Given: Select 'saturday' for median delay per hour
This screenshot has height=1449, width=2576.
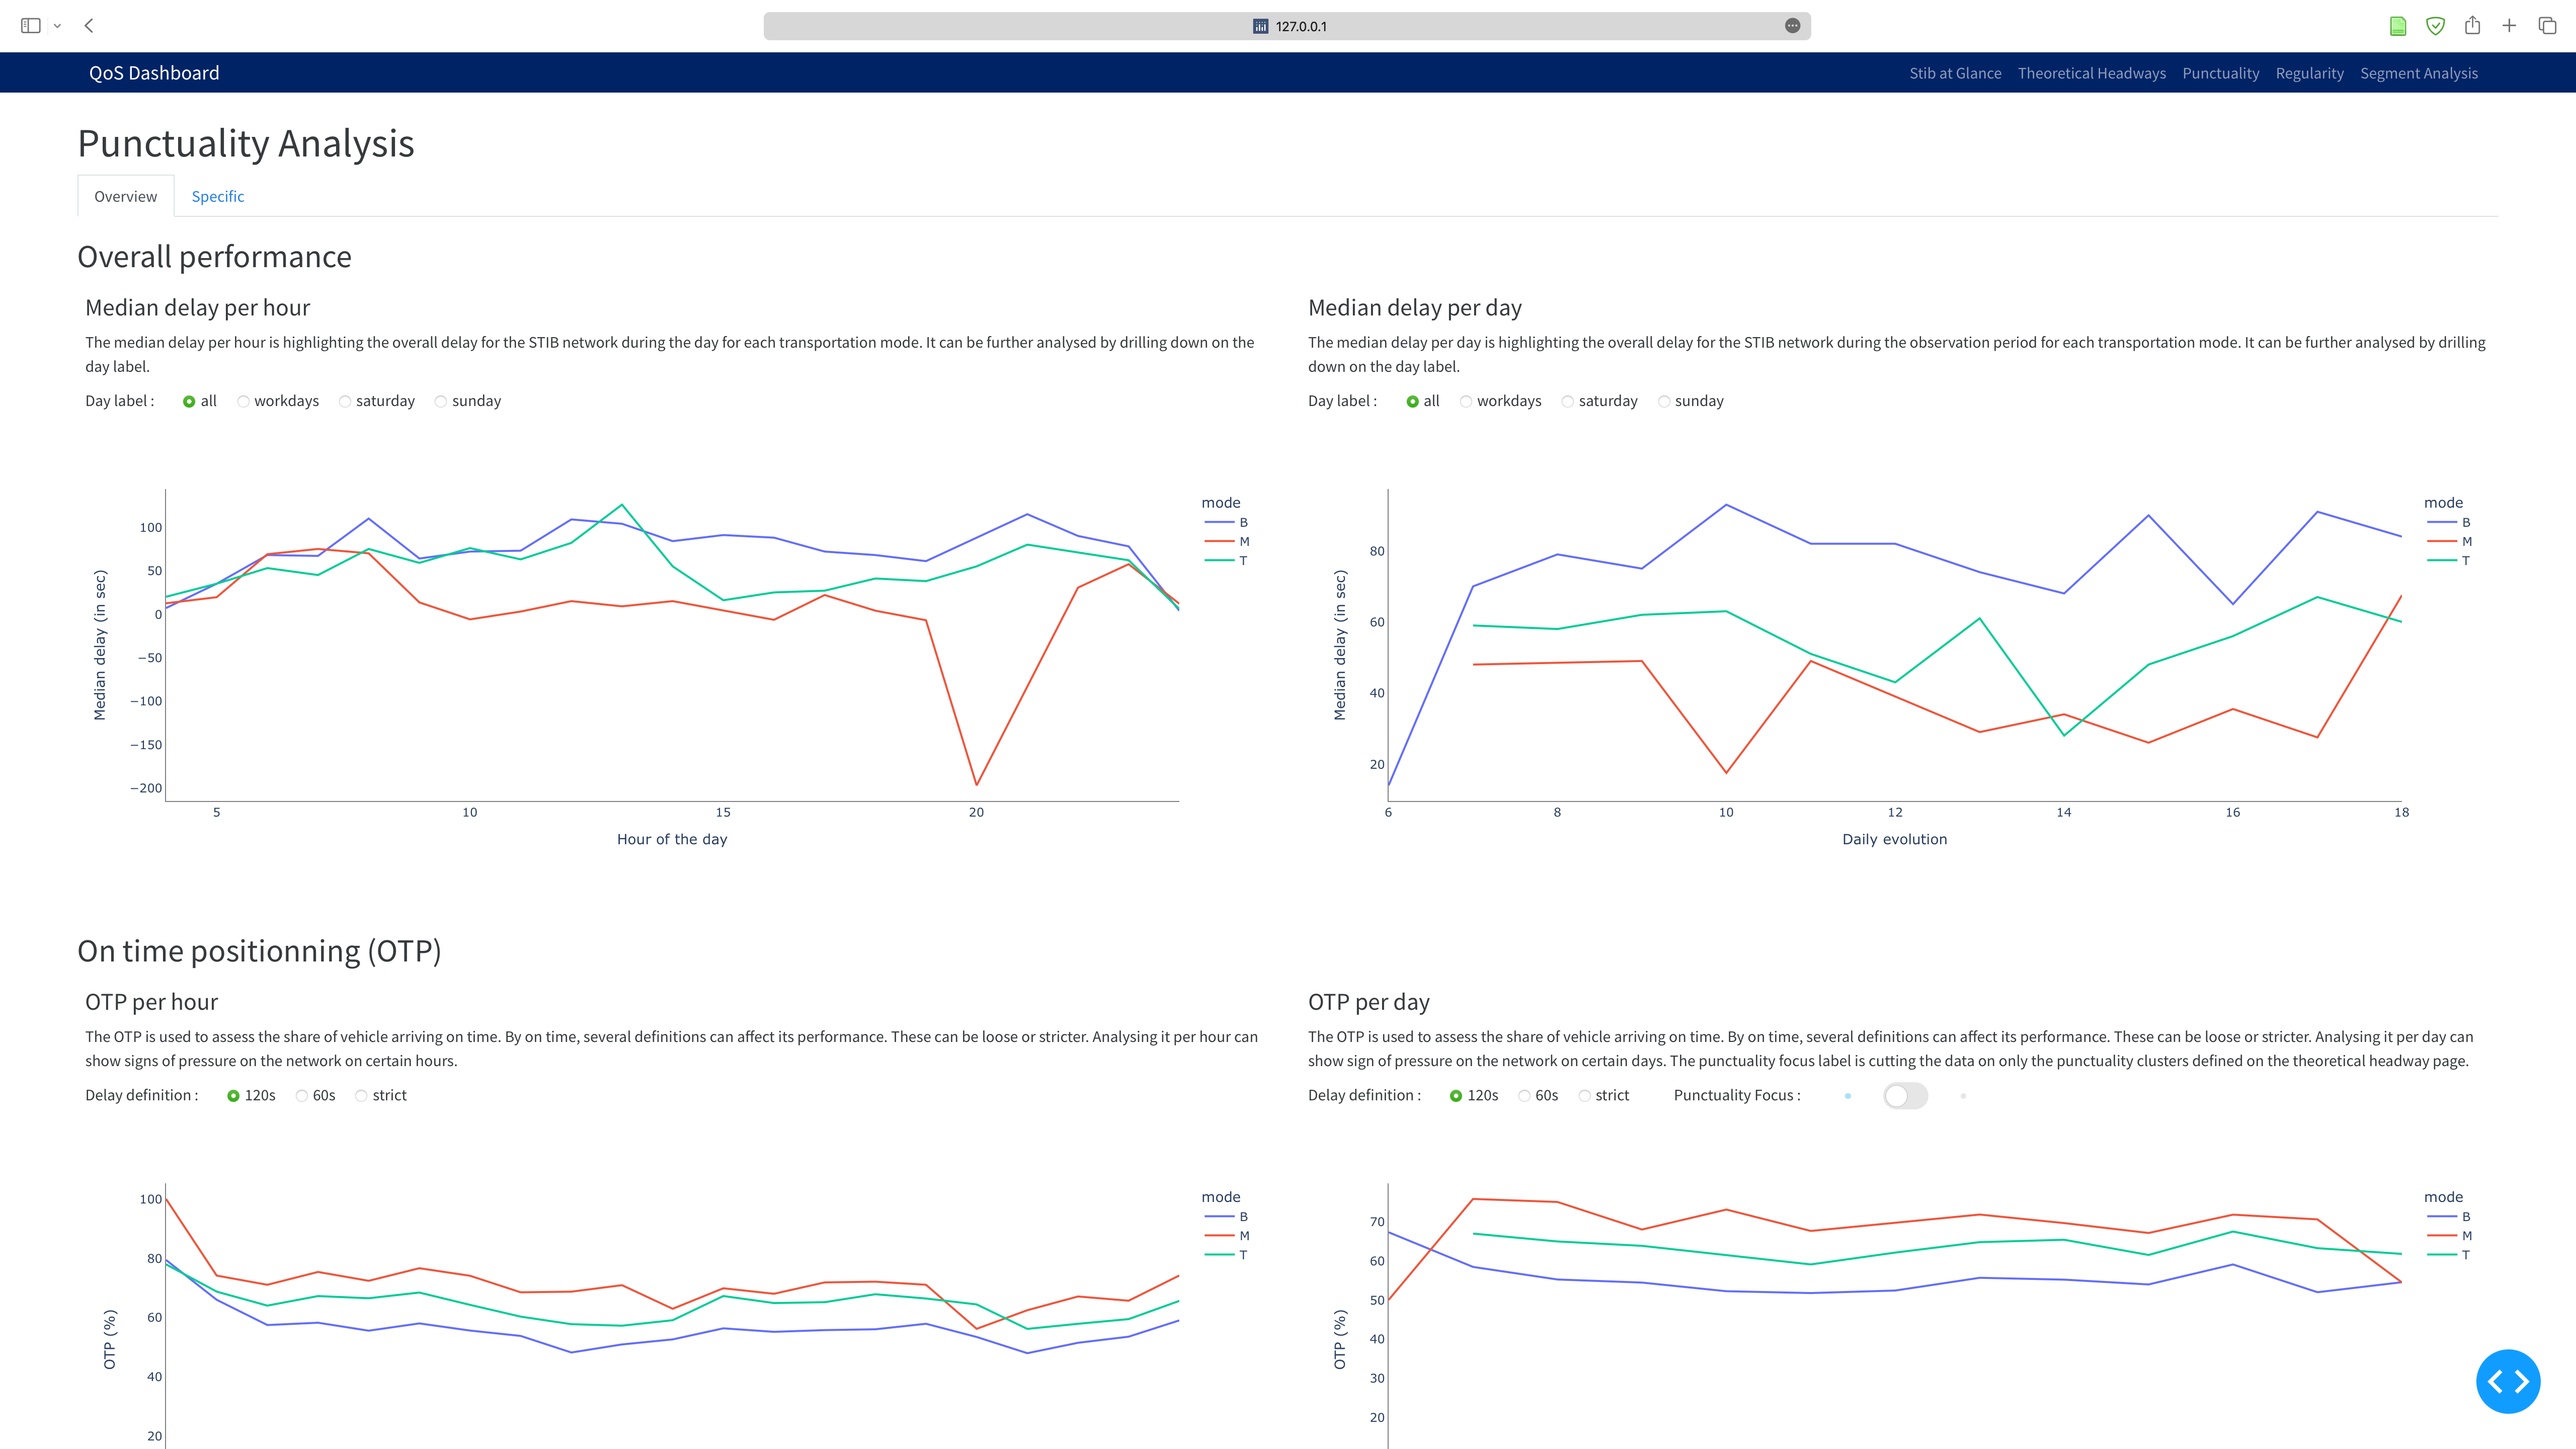Looking at the screenshot, I should point(345,401).
